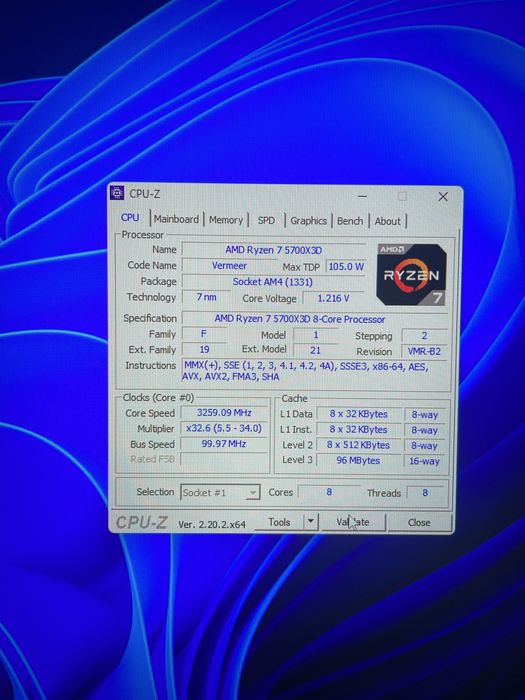Click the Revision value VMR-B2
525x700 pixels.
pyautogui.click(x=424, y=351)
